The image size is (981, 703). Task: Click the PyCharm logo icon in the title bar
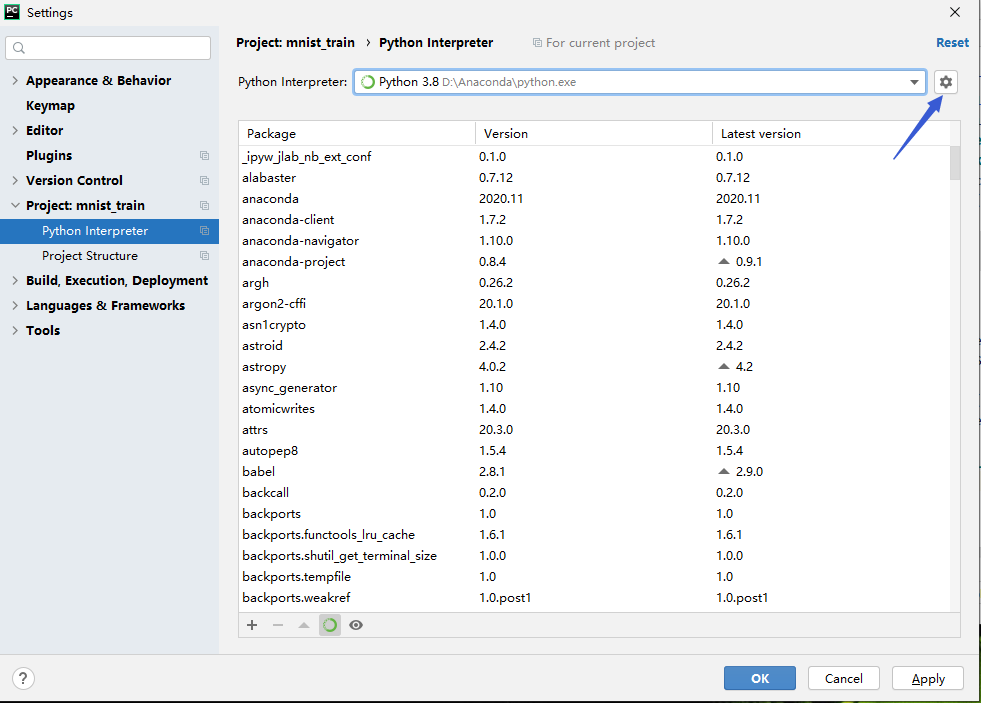click(x=12, y=12)
